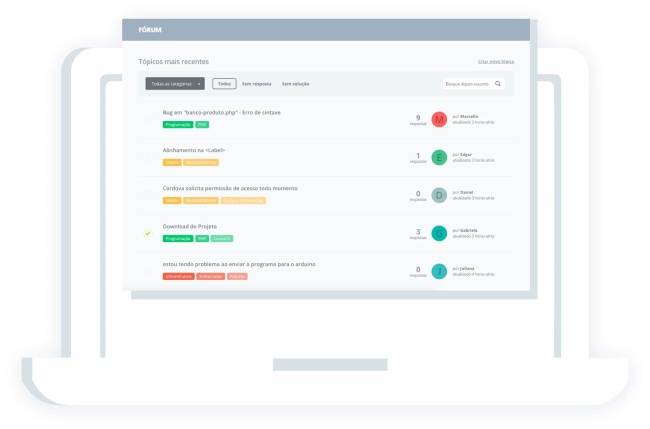Click the arrow on the categories dropdown
The width and height of the screenshot is (650, 429).
[199, 84]
